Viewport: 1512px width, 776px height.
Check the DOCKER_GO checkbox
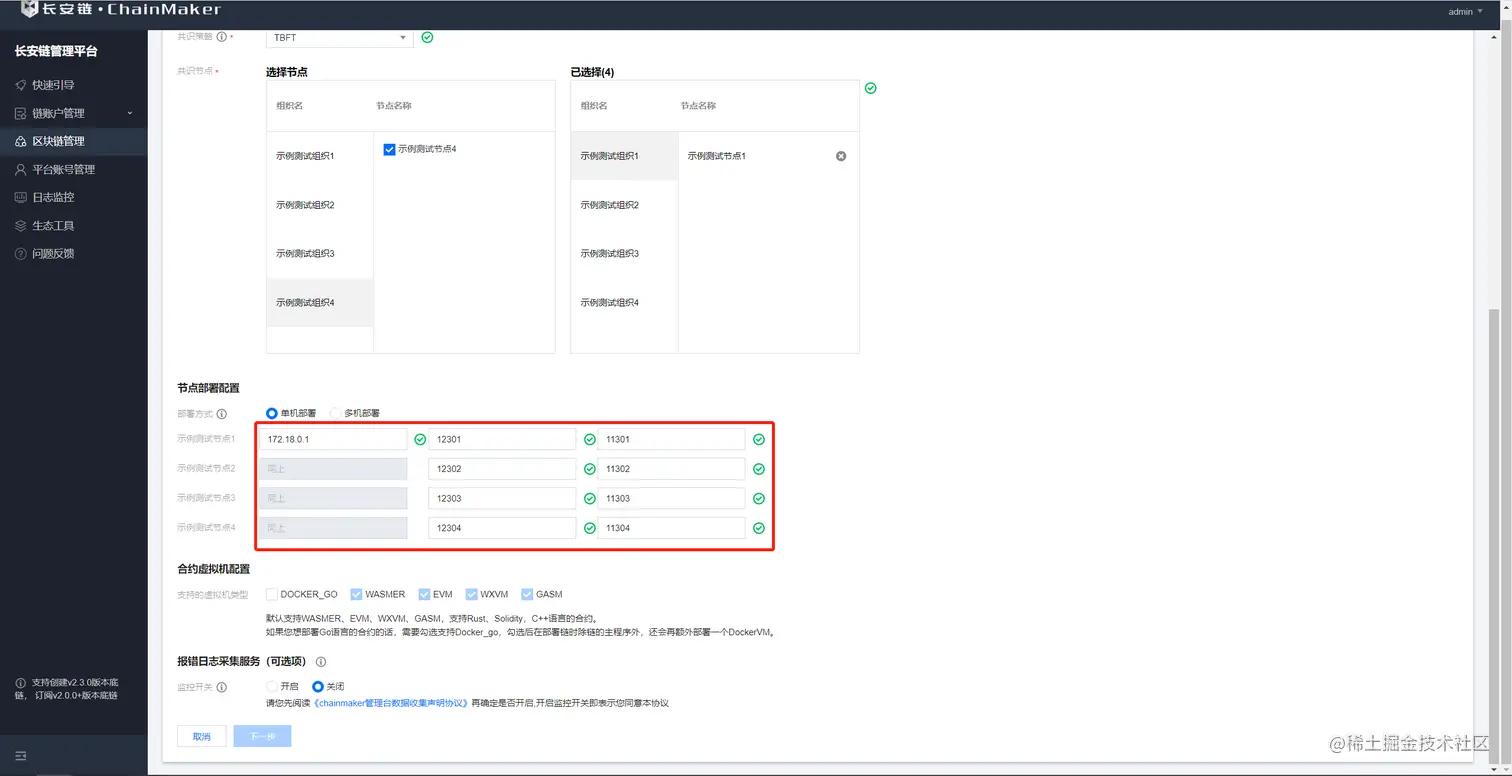point(272,594)
